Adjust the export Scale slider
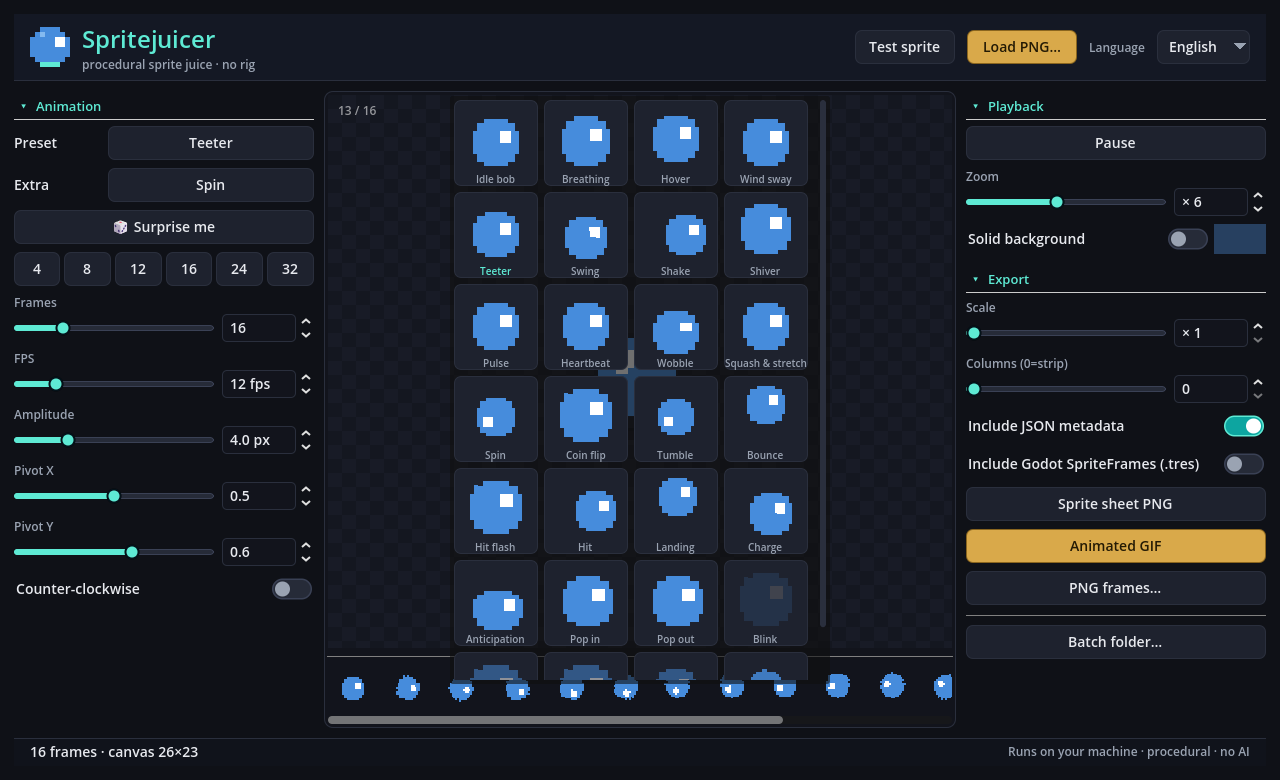Viewport: 1280px width, 780px height. point(1066,333)
